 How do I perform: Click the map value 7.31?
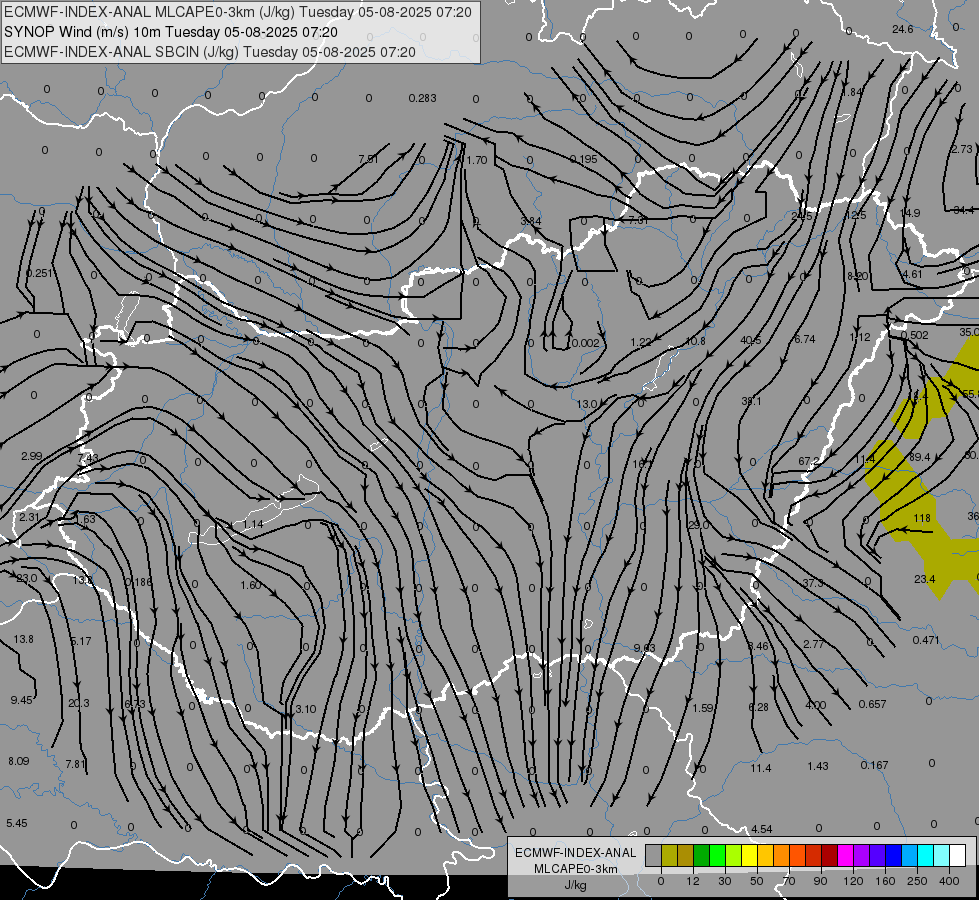638,220
